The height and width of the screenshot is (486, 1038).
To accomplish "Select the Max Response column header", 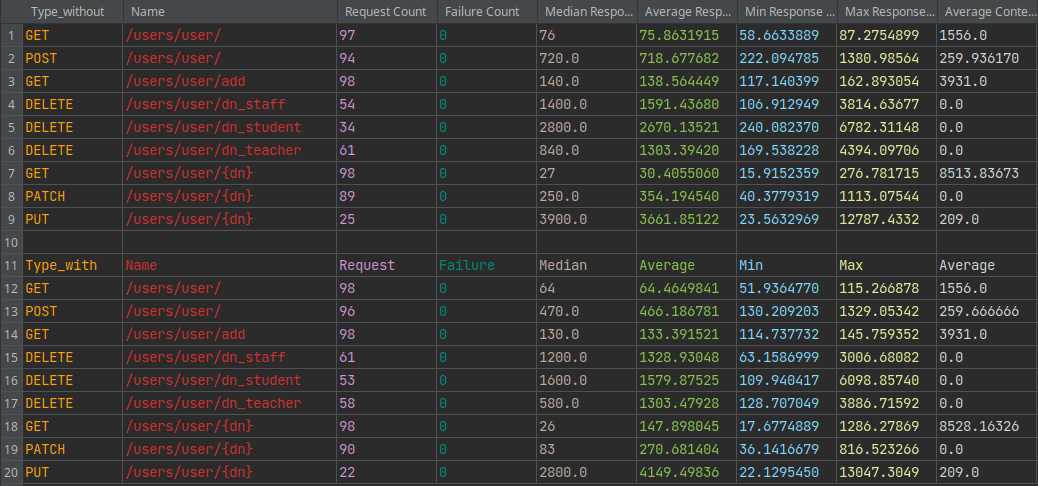I will [x=884, y=12].
